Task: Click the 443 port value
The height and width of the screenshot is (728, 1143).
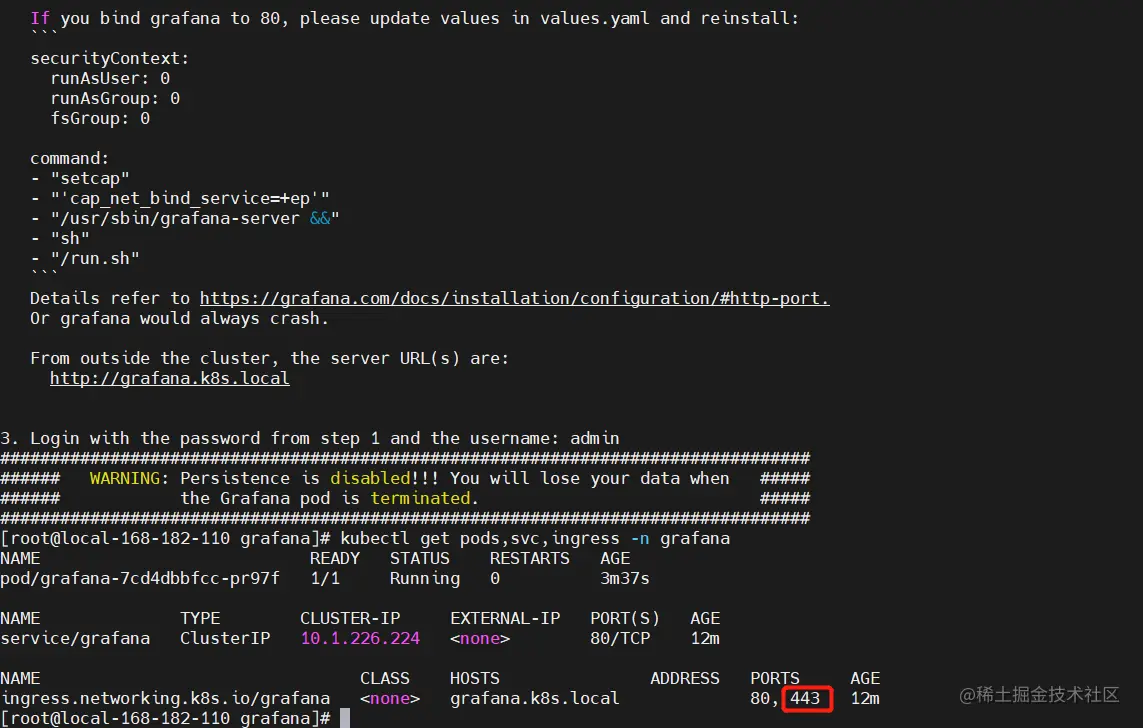Action: tap(805, 698)
